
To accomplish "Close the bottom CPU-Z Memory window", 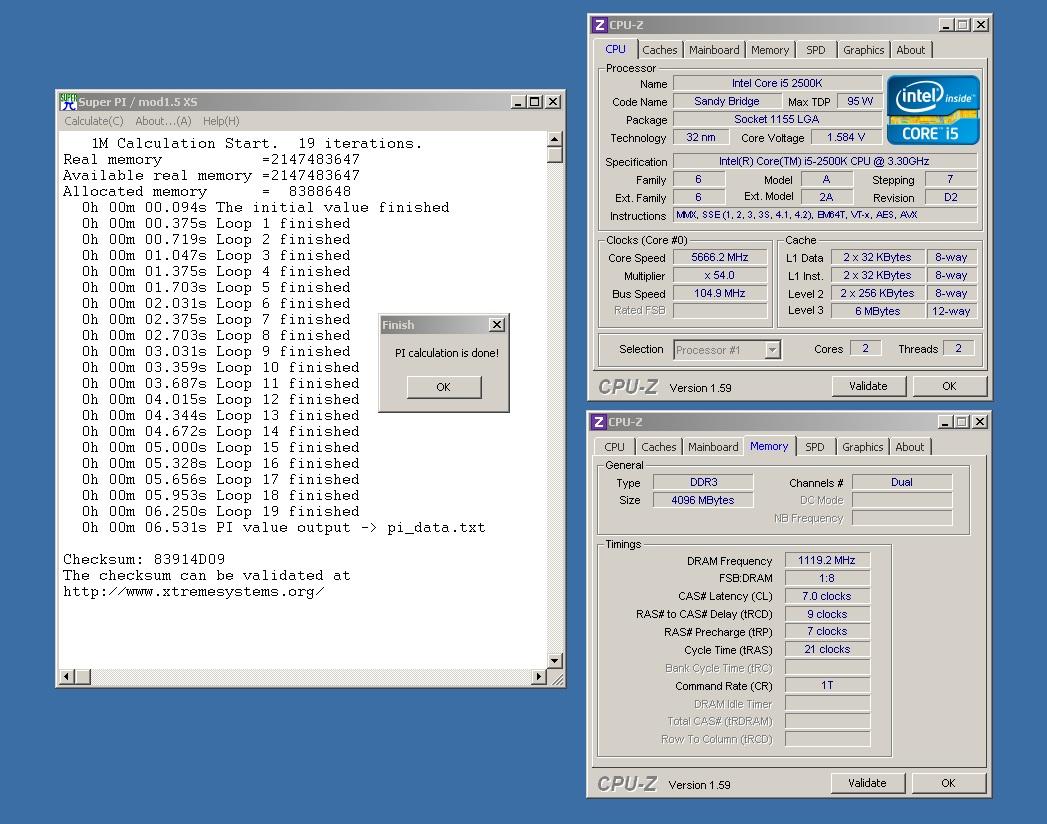I will point(980,422).
